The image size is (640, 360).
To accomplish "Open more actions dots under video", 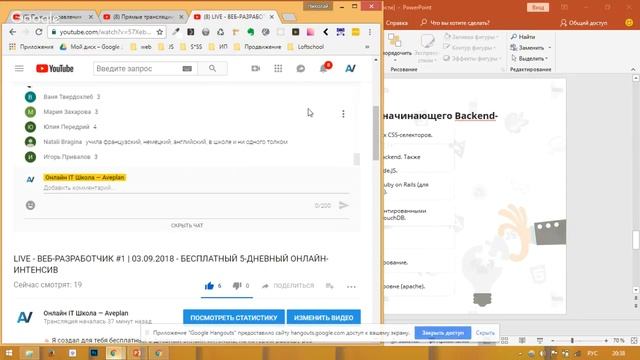I will click(351, 287).
